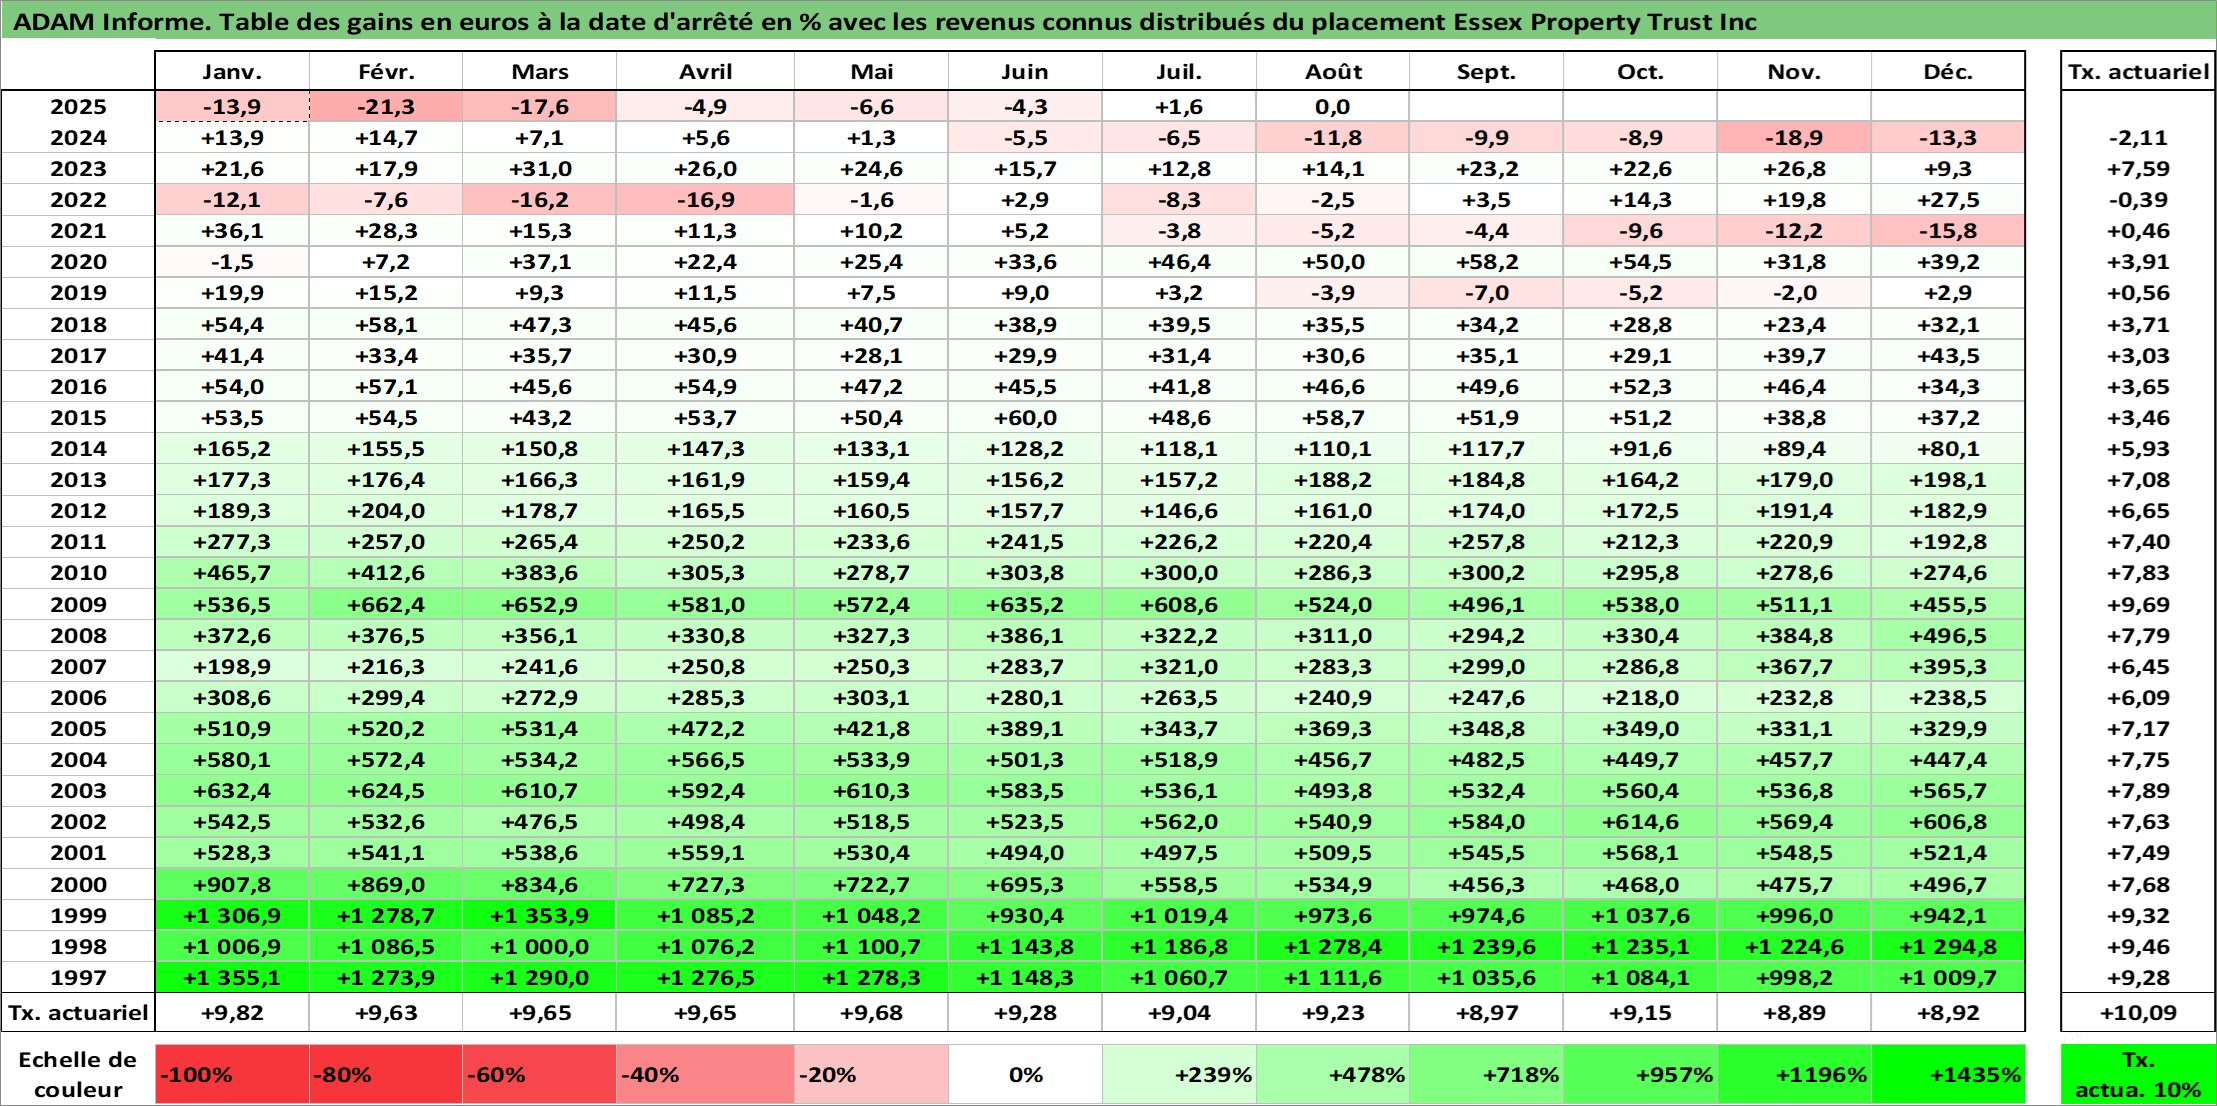Select the +10,09 overall actuarial rate
Viewport: 2217px width, 1106px height.
(x=2138, y=1012)
